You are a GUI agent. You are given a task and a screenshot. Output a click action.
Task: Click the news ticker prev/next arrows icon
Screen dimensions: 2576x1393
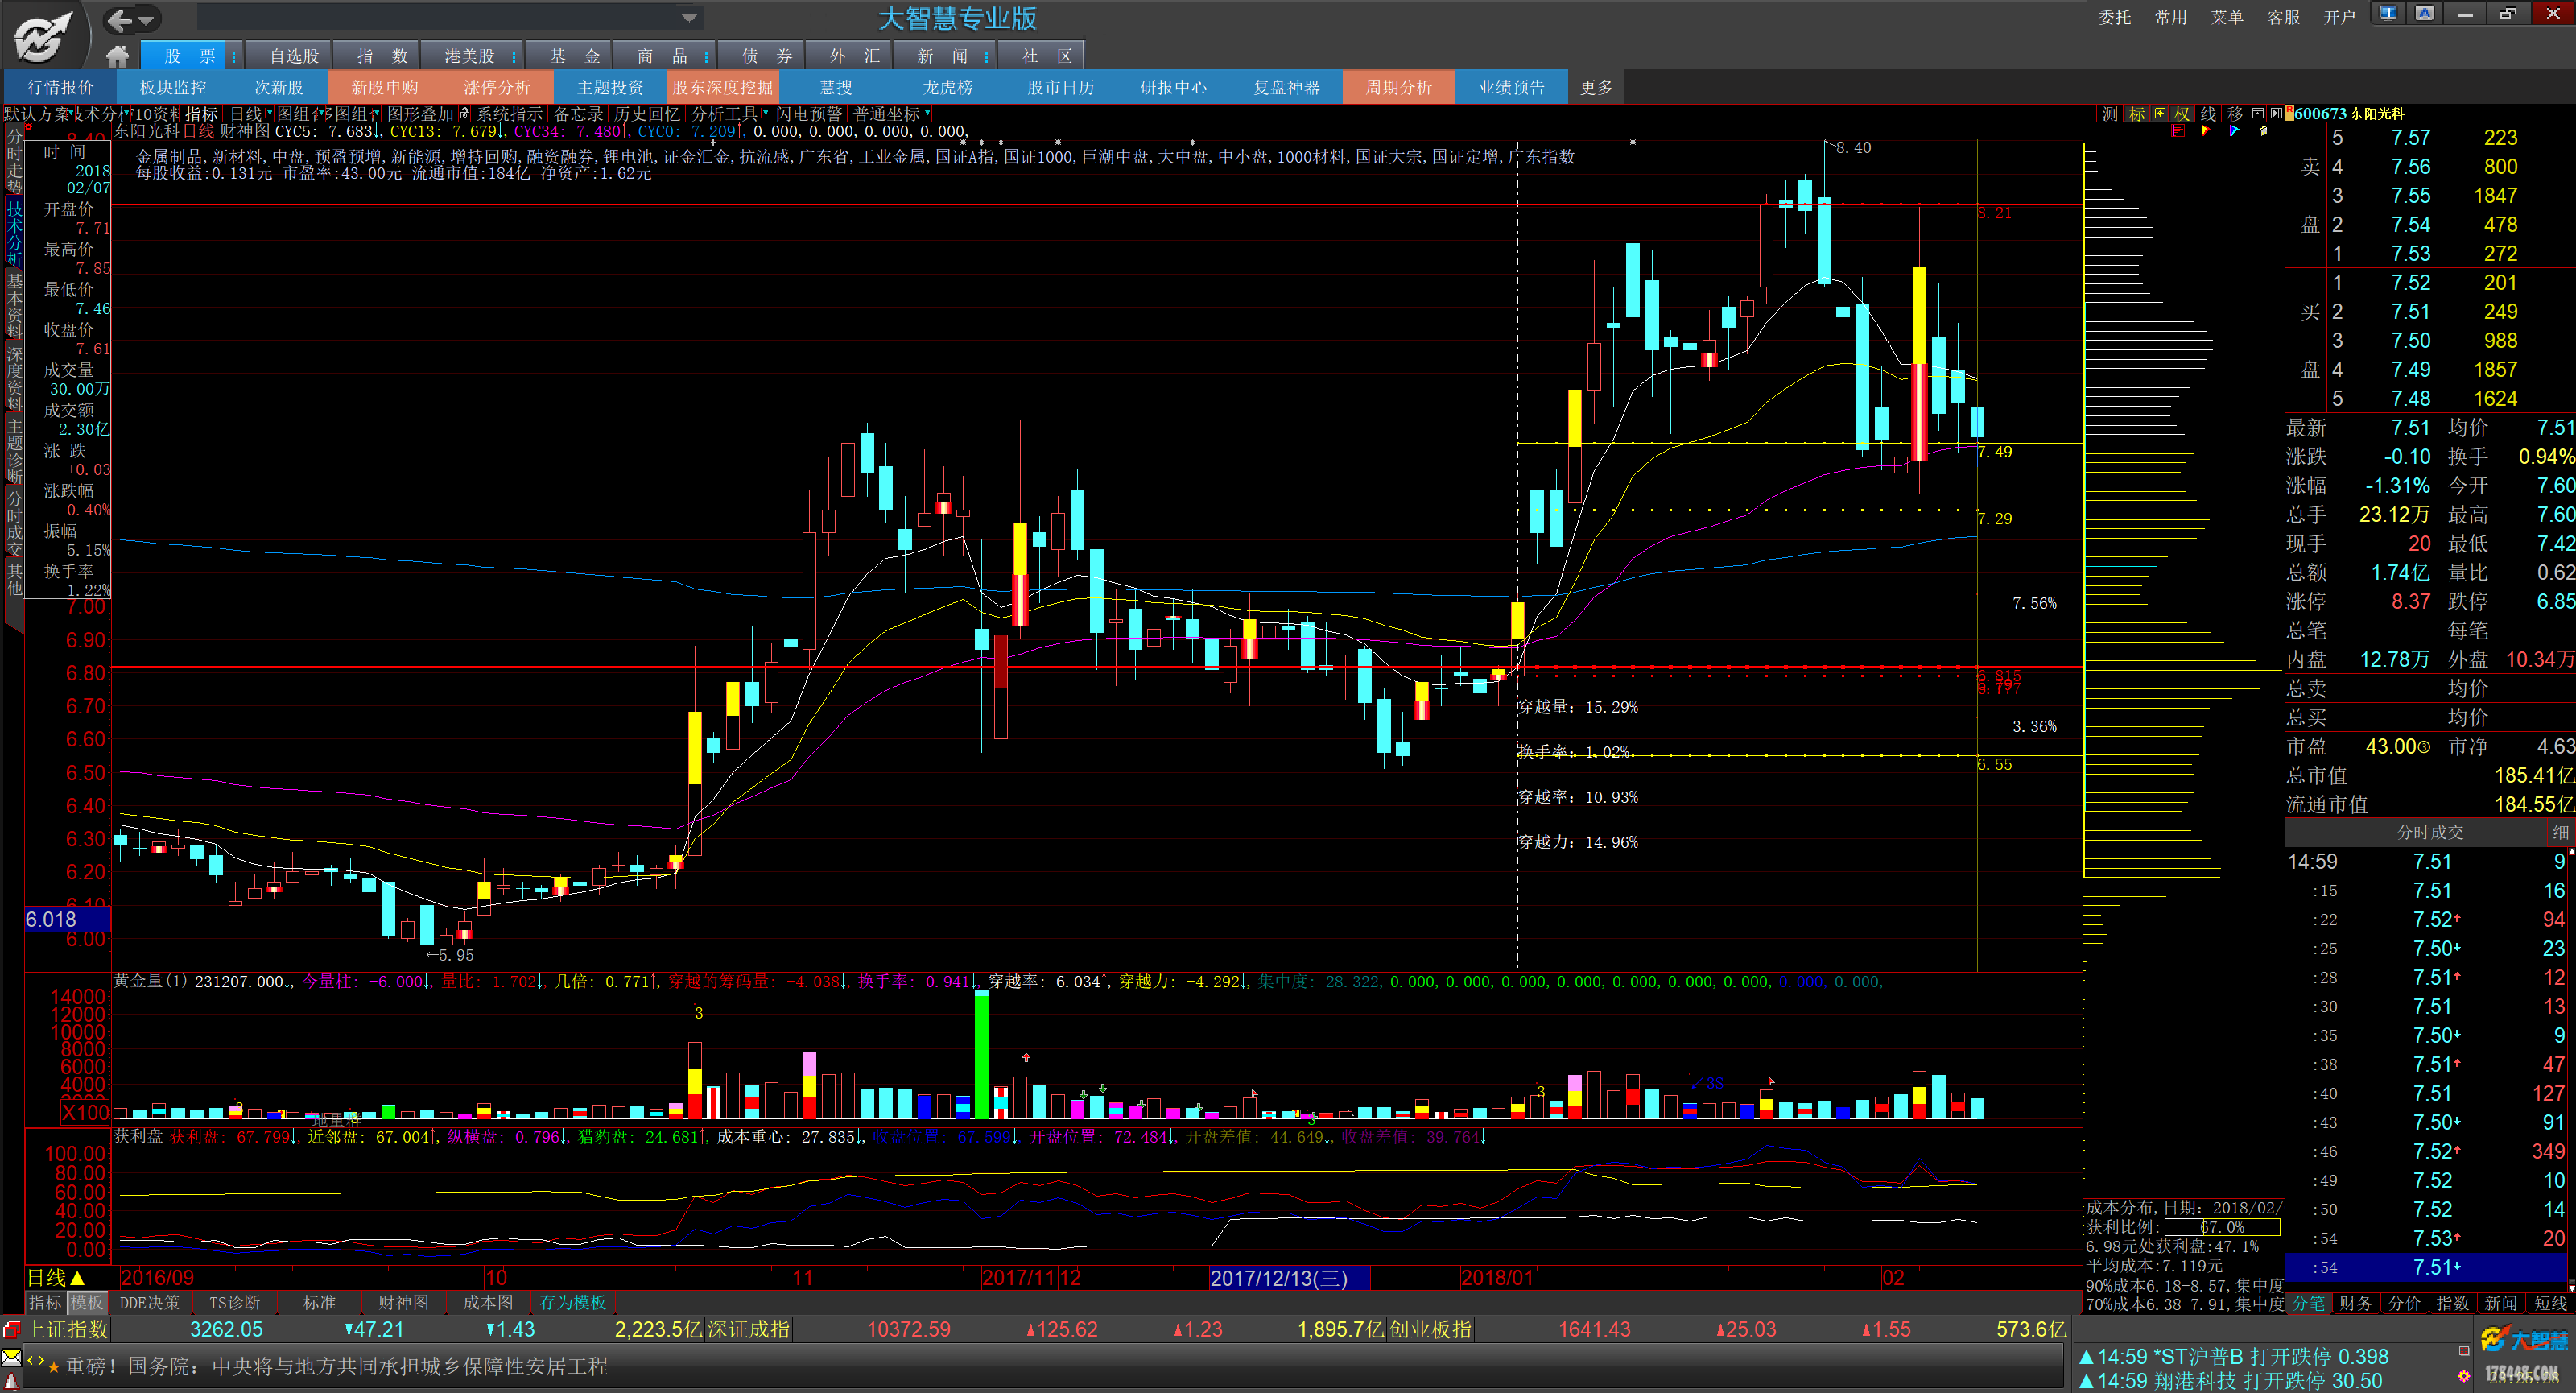tap(36, 1359)
